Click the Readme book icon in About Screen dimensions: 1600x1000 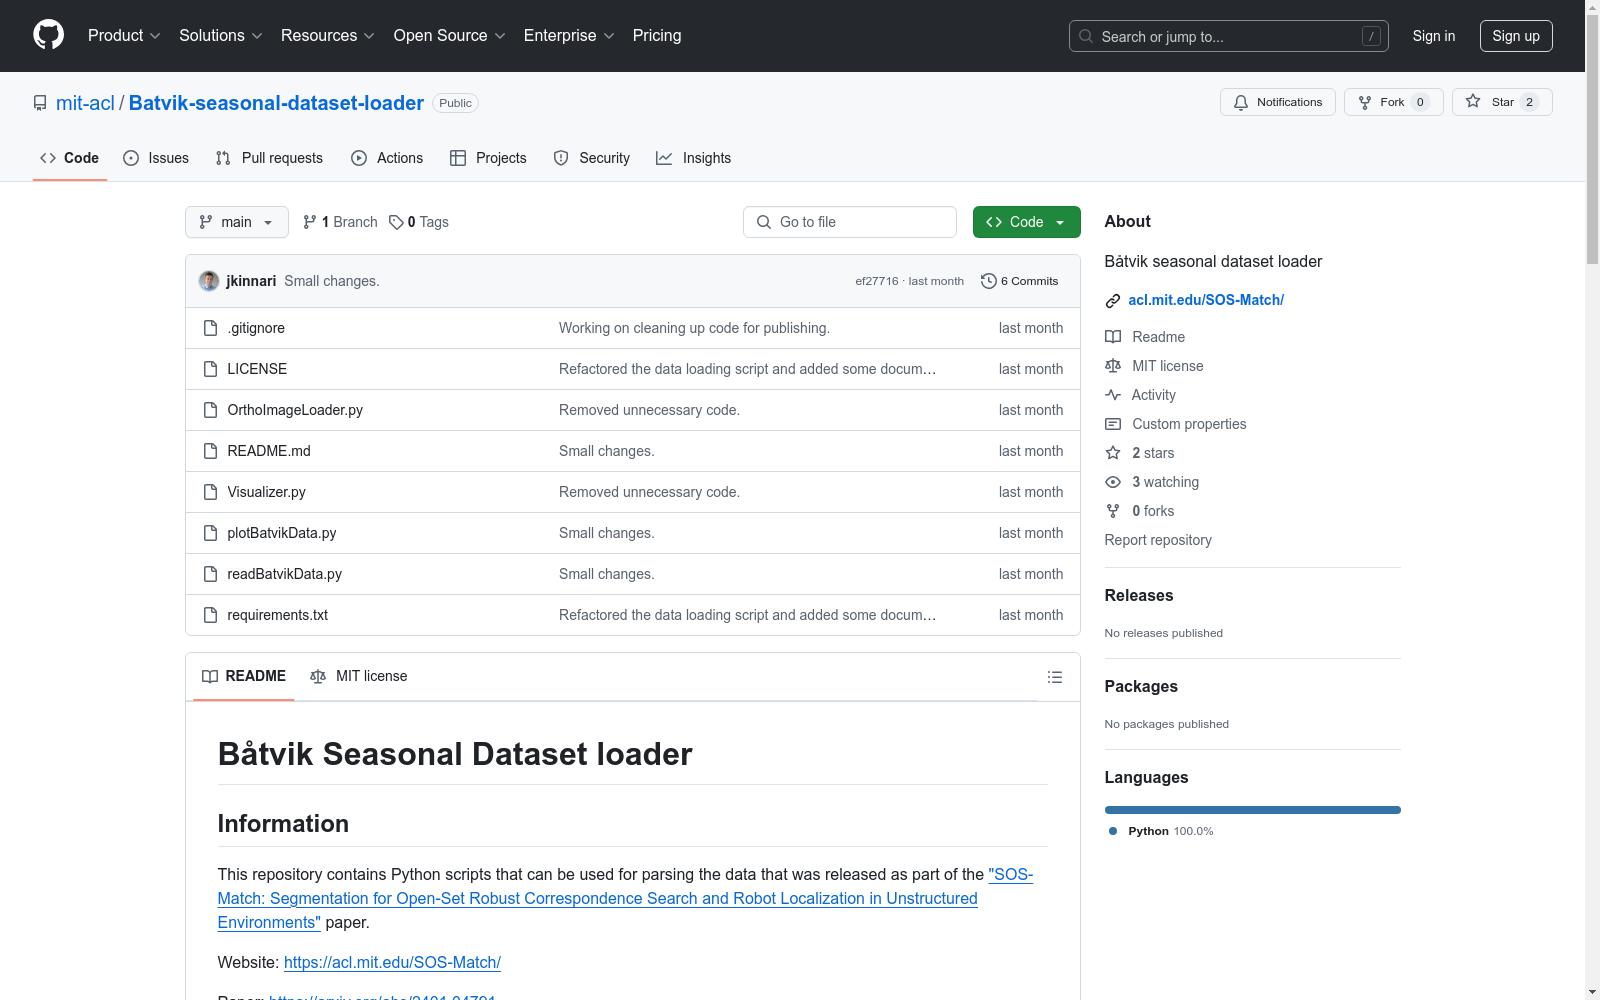1113,337
